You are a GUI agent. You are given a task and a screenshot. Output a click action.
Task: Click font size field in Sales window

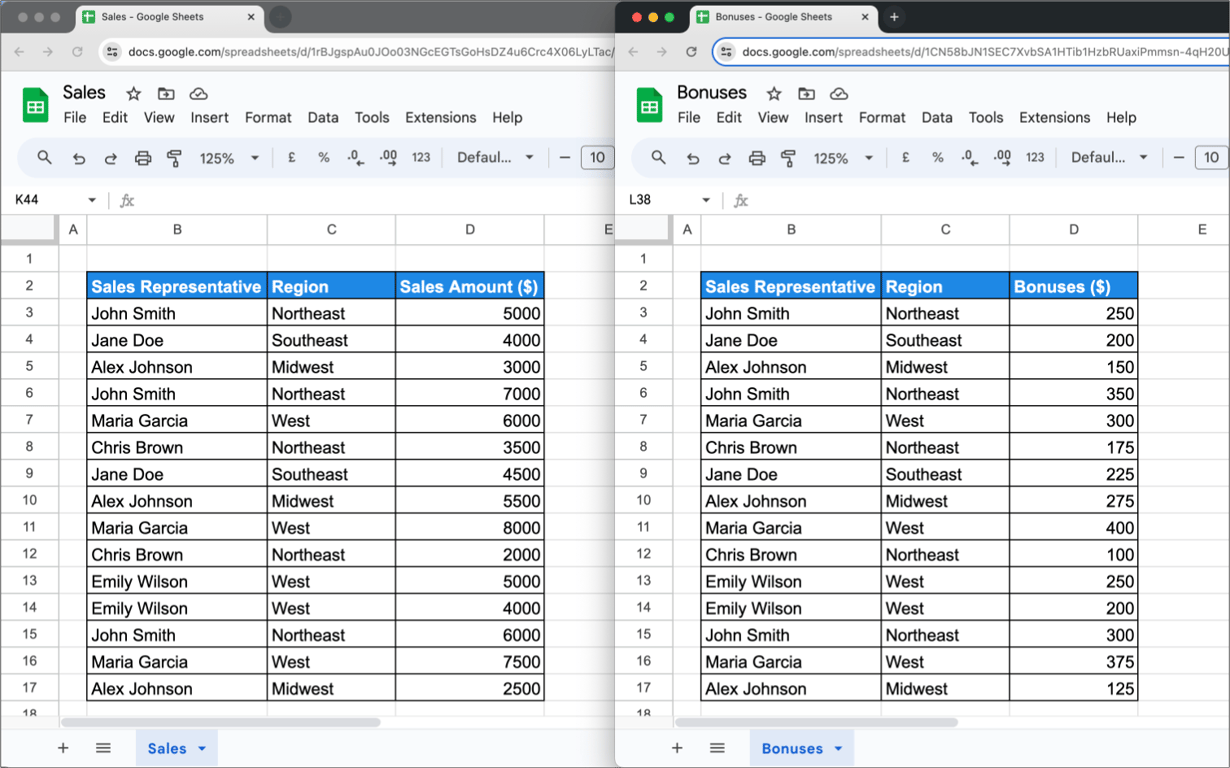pyautogui.click(x=597, y=158)
